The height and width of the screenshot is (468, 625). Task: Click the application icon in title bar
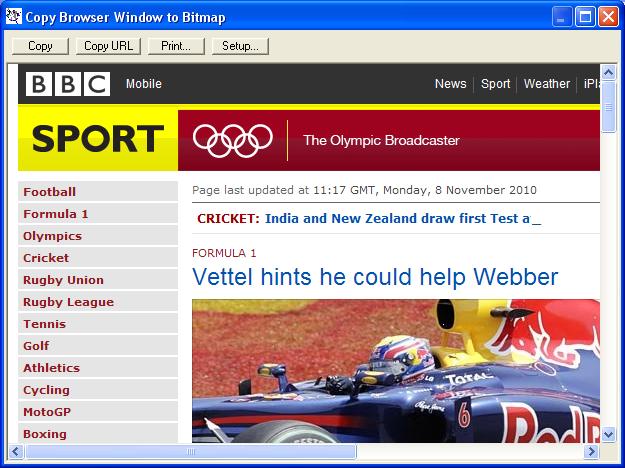(x=14, y=17)
